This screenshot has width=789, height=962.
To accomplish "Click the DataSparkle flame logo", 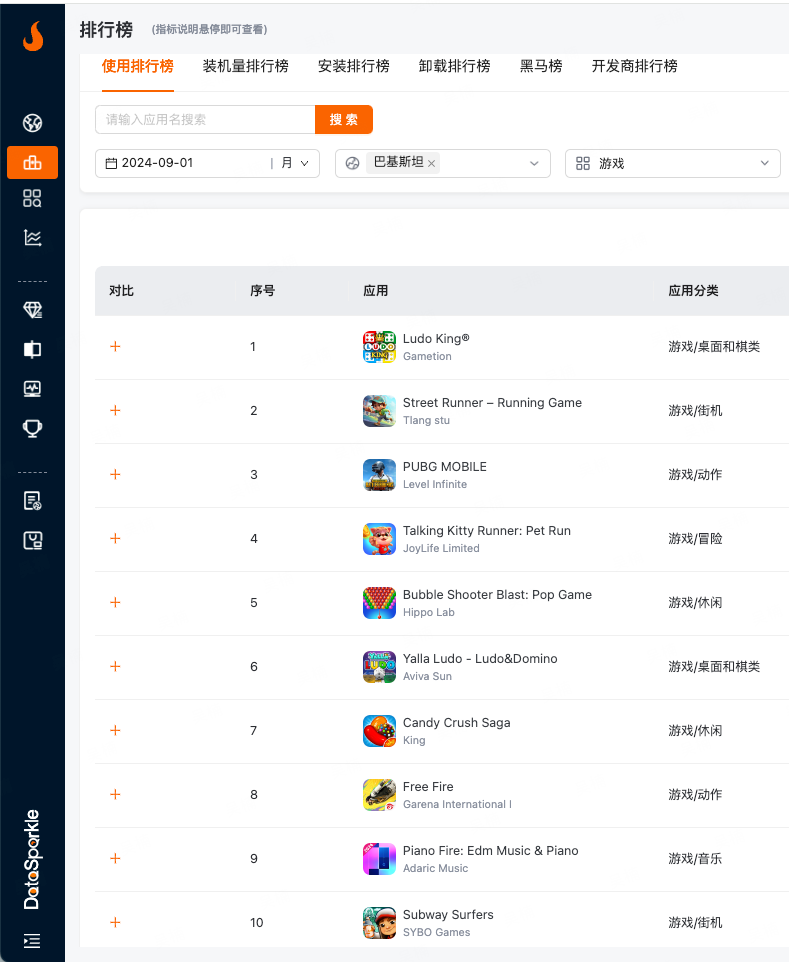I will click(x=33, y=36).
